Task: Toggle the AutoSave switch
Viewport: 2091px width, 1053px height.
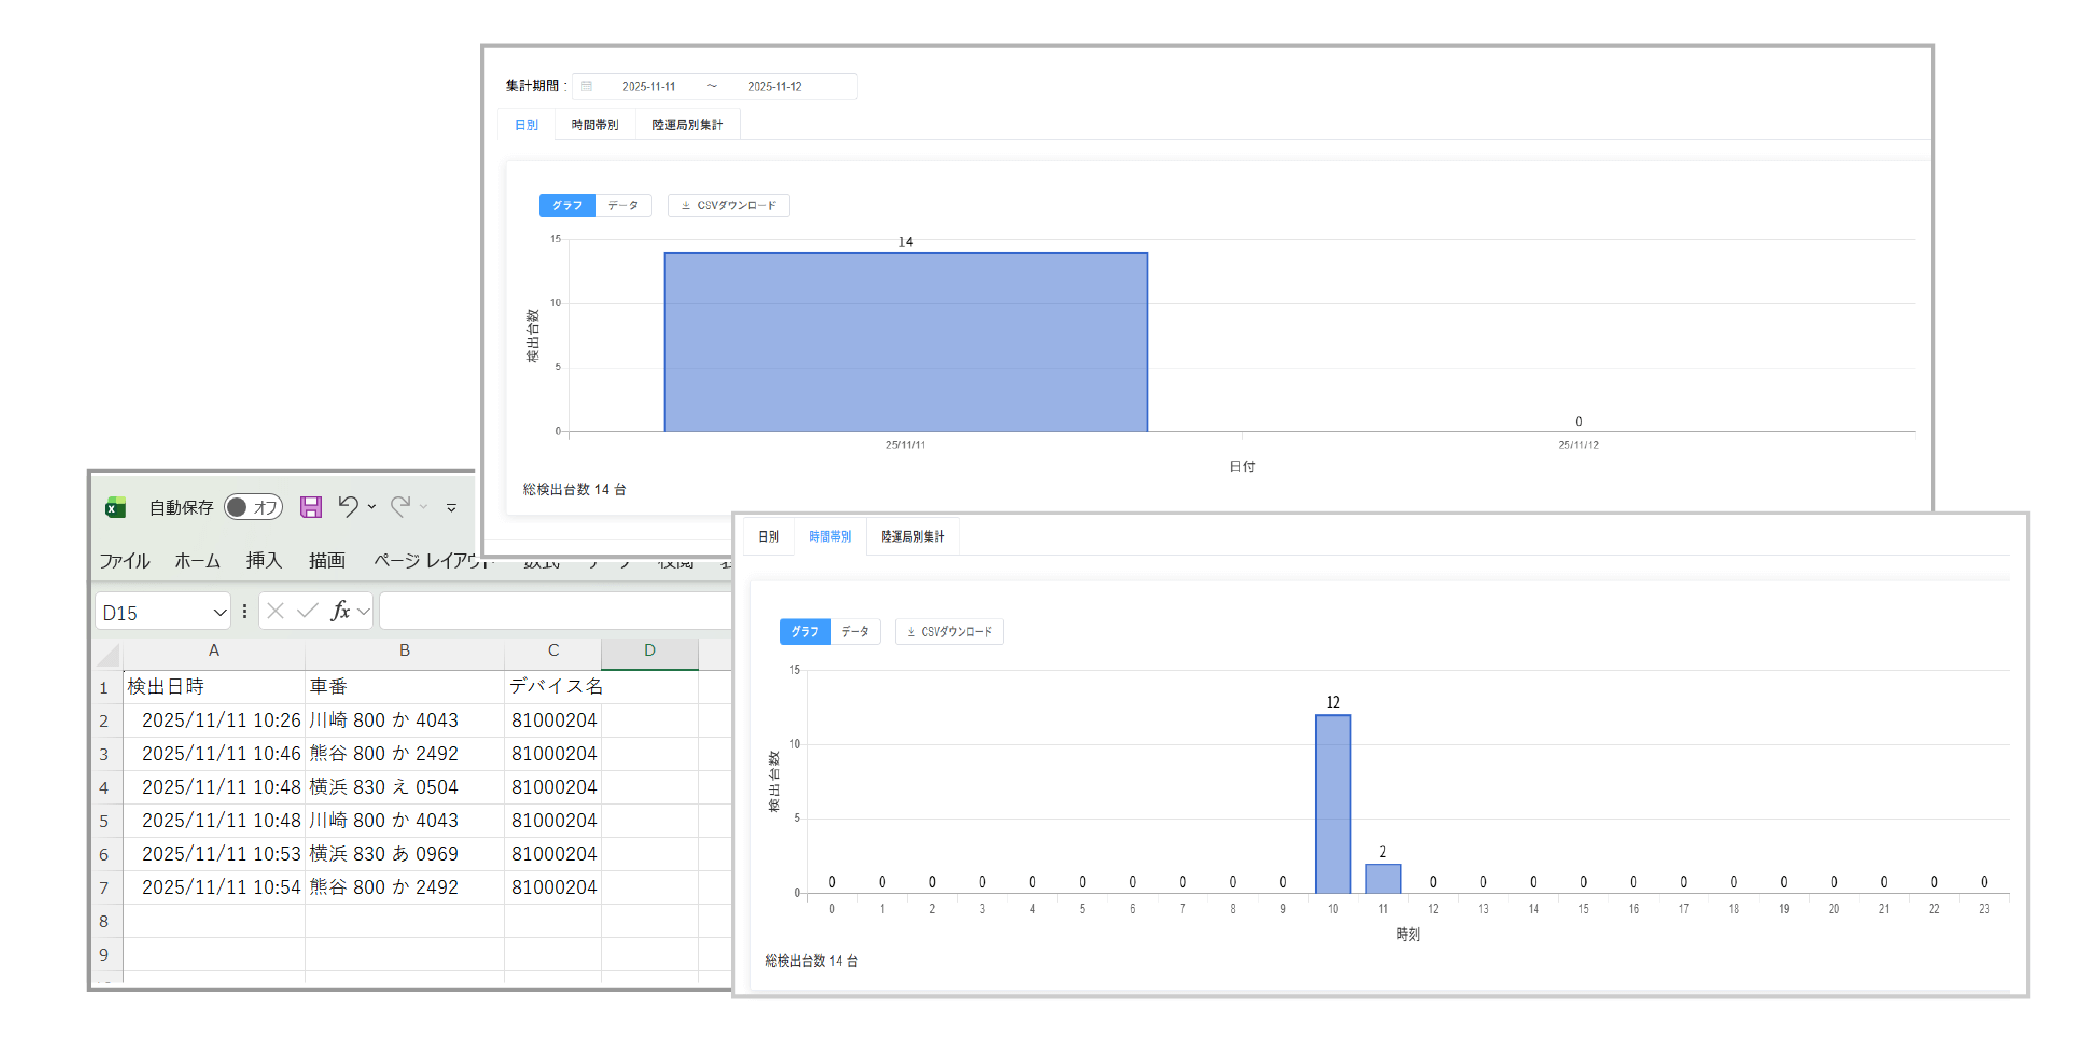Action: coord(253,508)
